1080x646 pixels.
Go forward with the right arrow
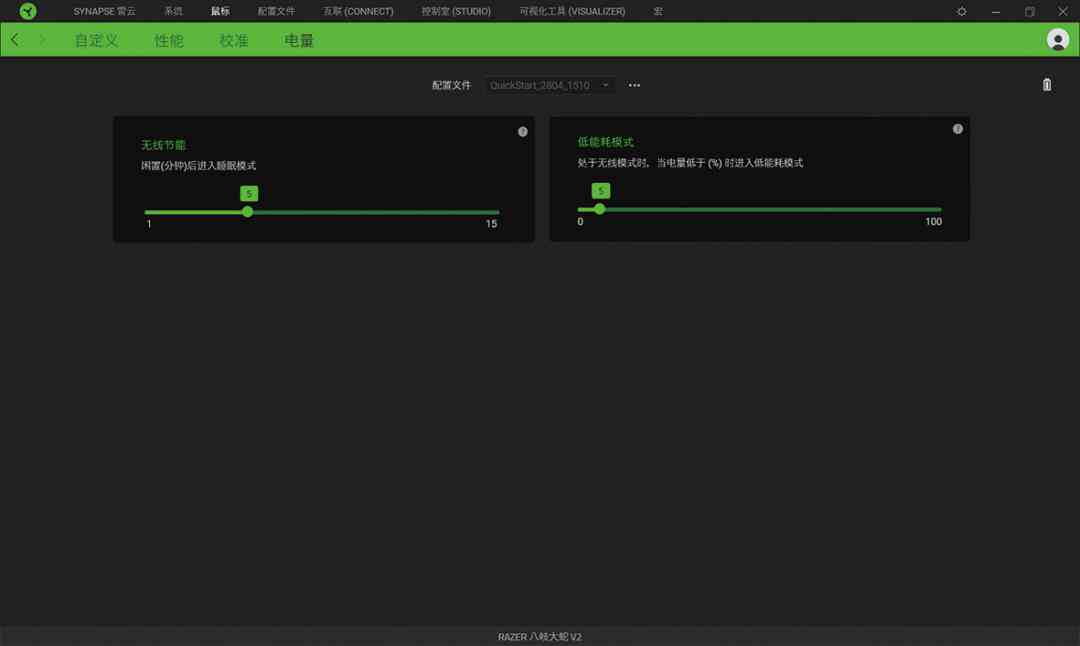tap(43, 40)
